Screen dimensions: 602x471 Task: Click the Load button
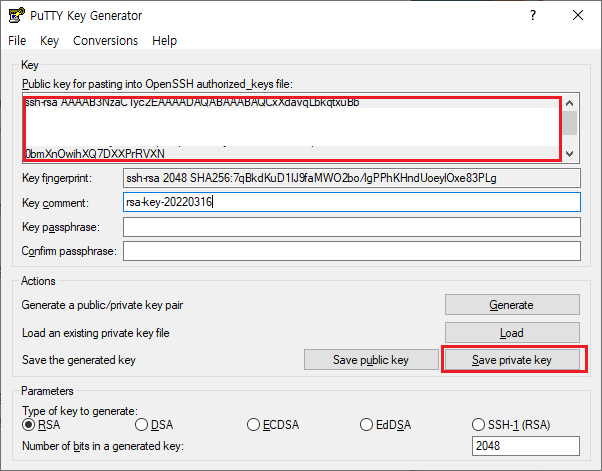pyautogui.click(x=512, y=332)
